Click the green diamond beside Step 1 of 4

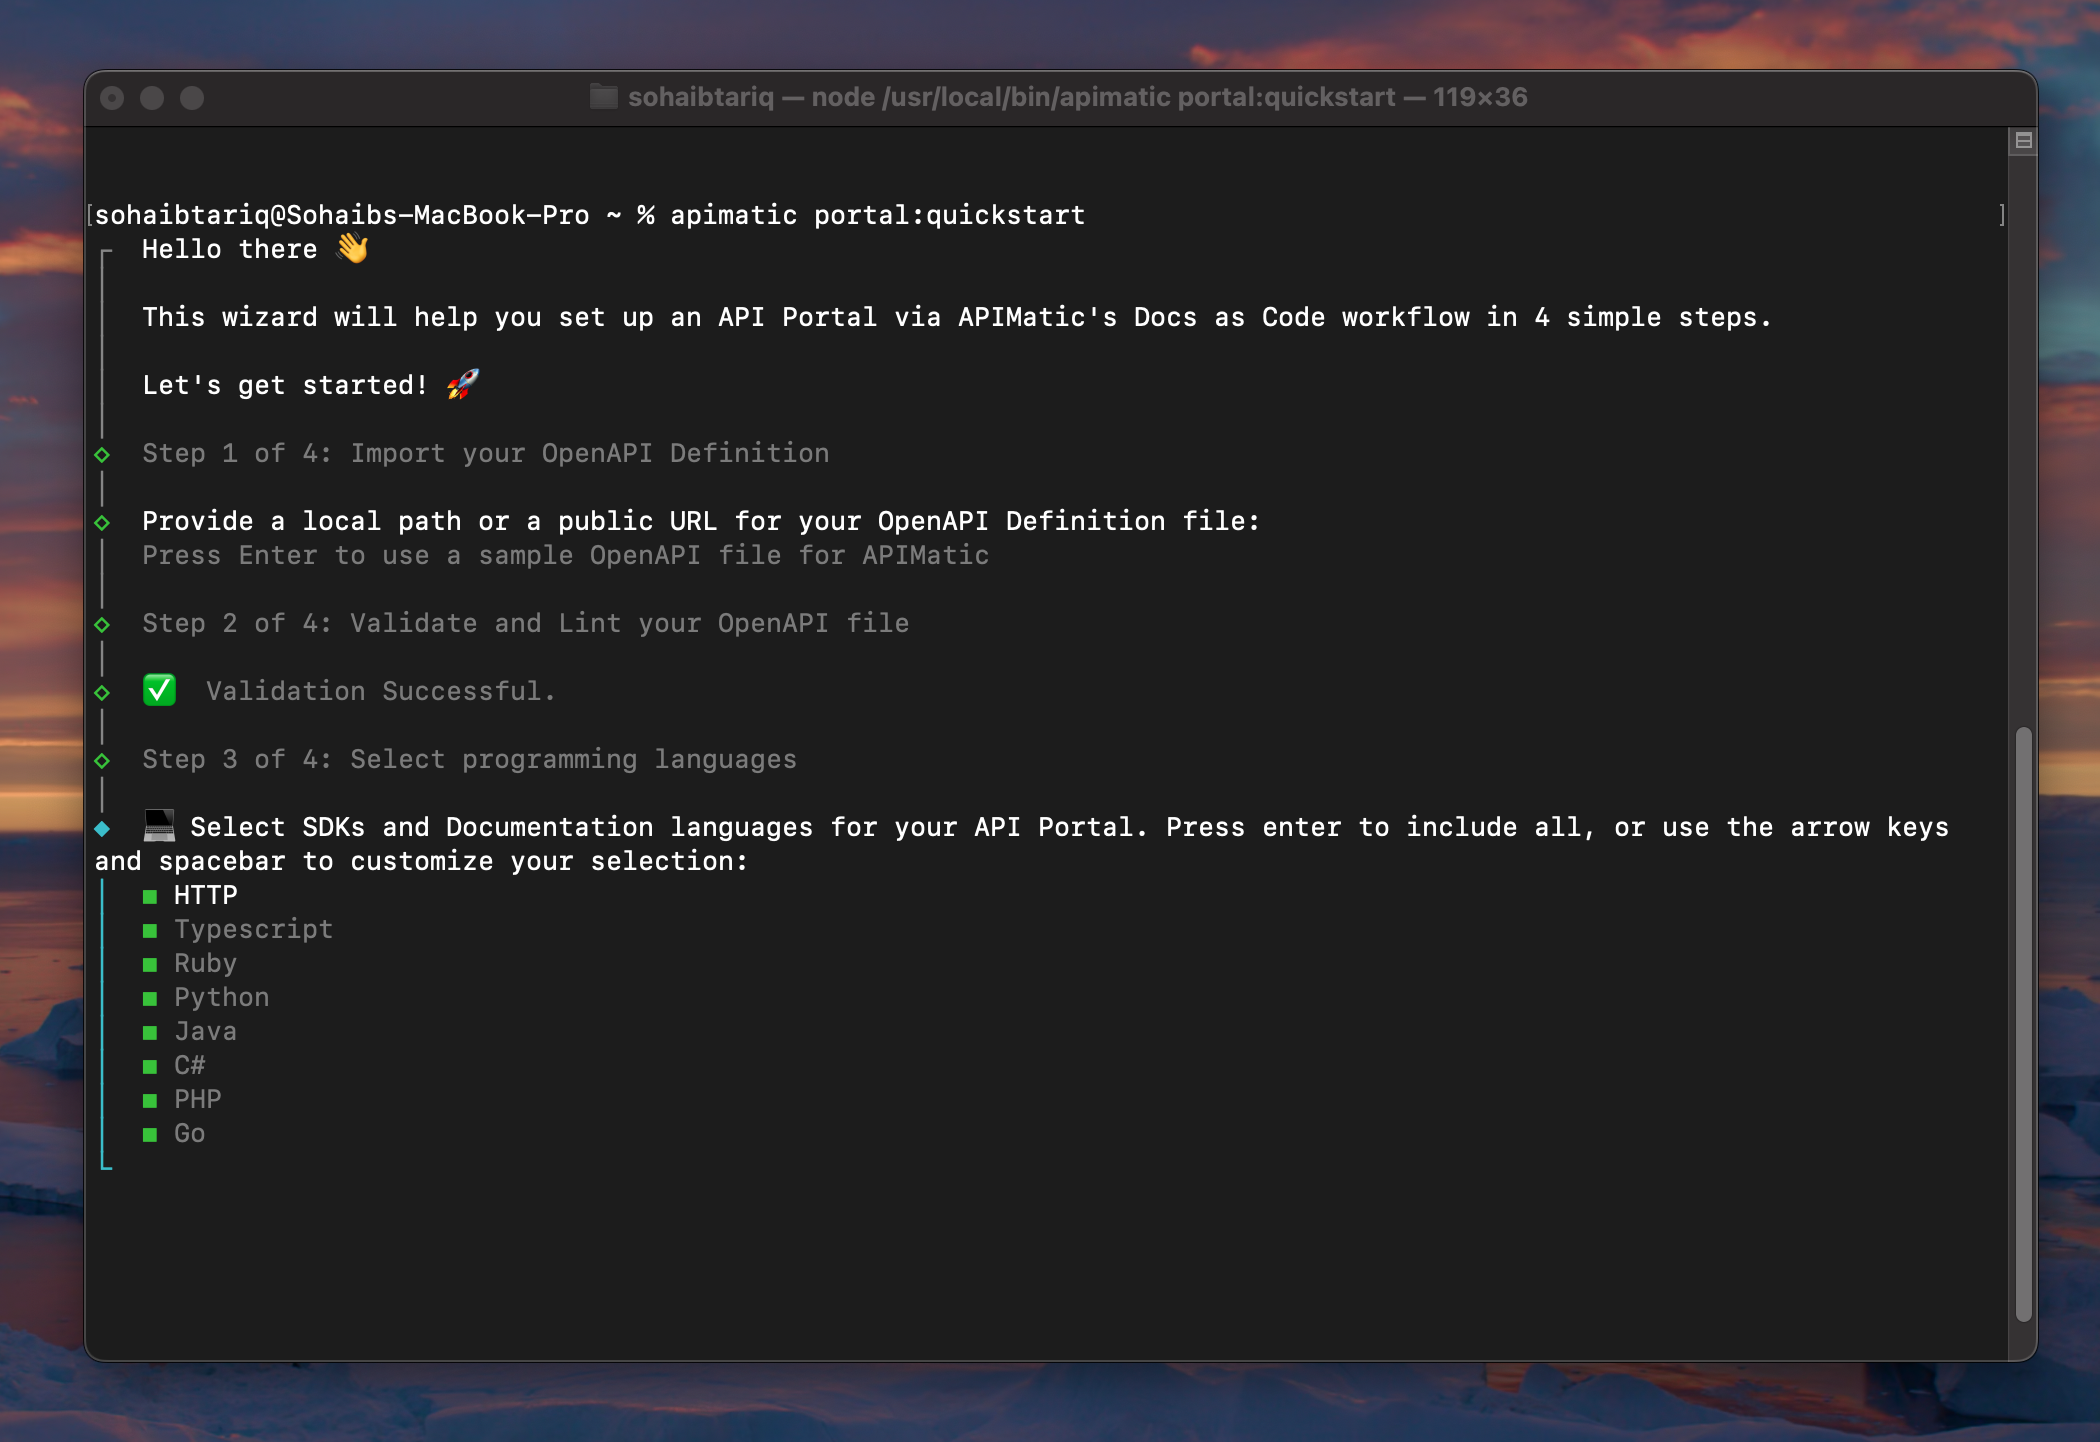point(102,455)
